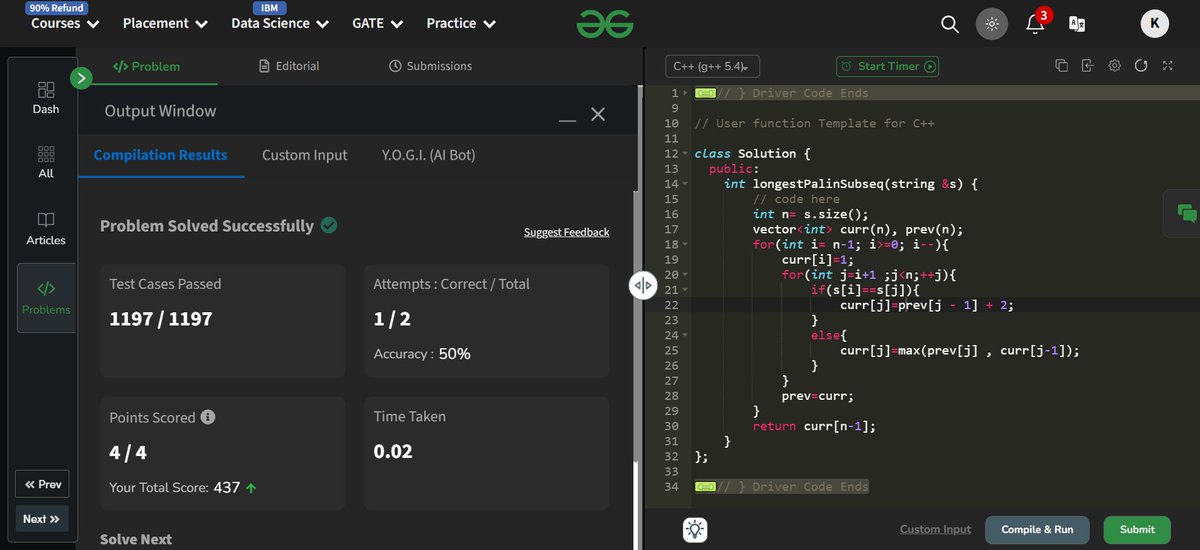Image resolution: width=1200 pixels, height=550 pixels.
Task: Open the All sidebar item
Action: tap(46, 163)
